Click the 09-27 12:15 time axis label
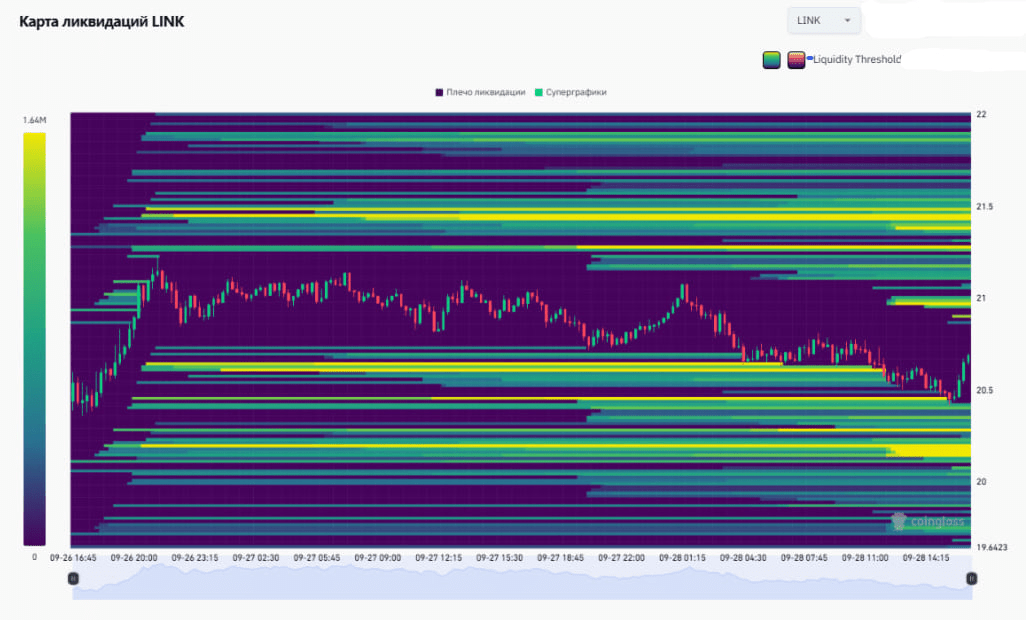This screenshot has height=620, width=1026. click(441, 557)
